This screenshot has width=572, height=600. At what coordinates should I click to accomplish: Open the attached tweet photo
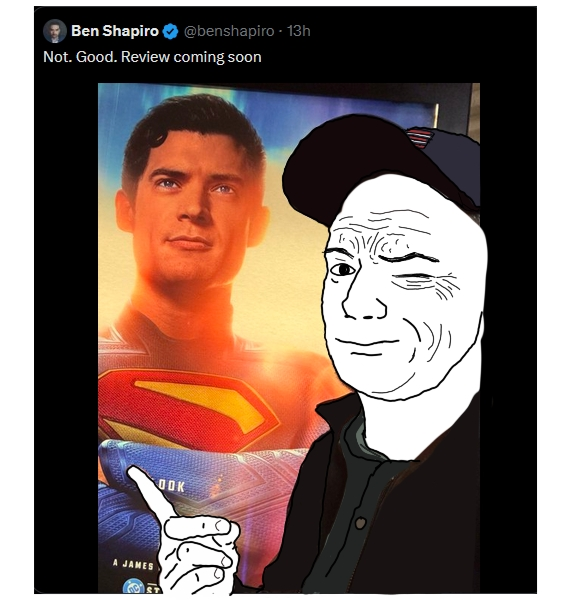[x=289, y=338]
